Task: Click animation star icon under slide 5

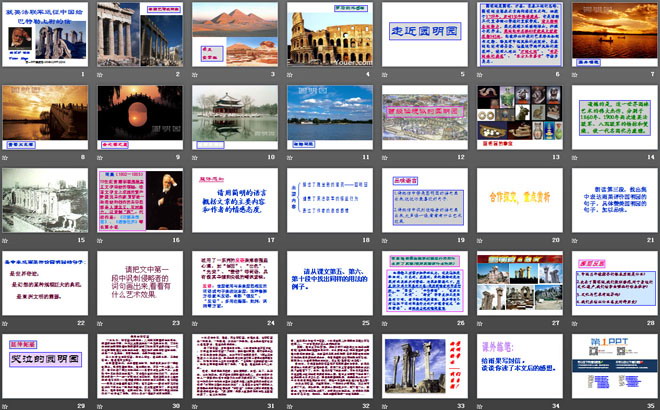Action: (385, 75)
